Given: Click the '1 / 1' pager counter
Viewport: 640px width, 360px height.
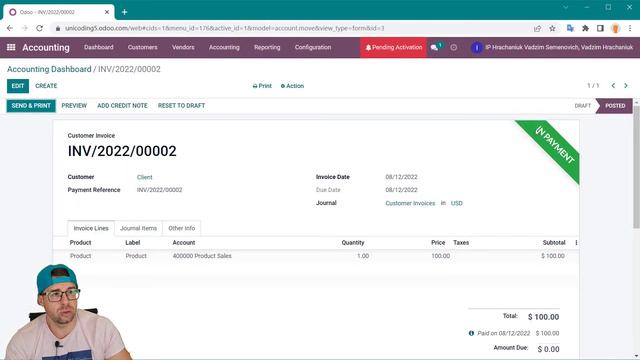Looking at the screenshot, I should coord(593,86).
